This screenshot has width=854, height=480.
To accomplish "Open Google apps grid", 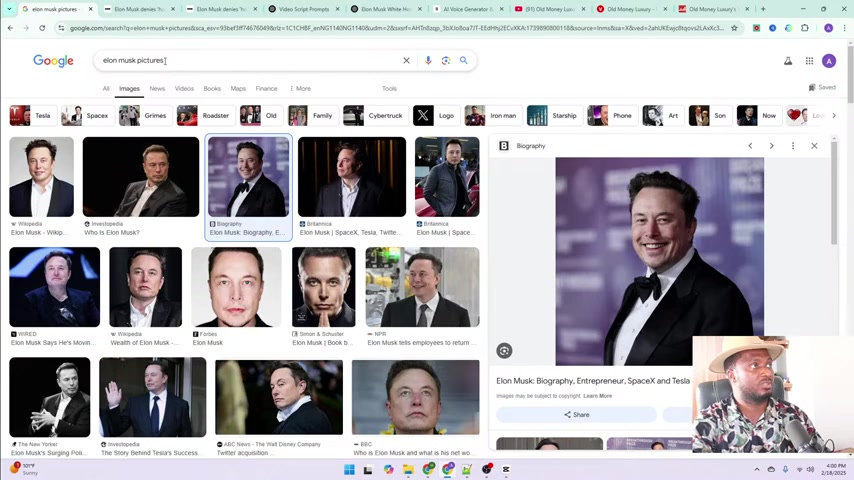I will click(x=809, y=61).
